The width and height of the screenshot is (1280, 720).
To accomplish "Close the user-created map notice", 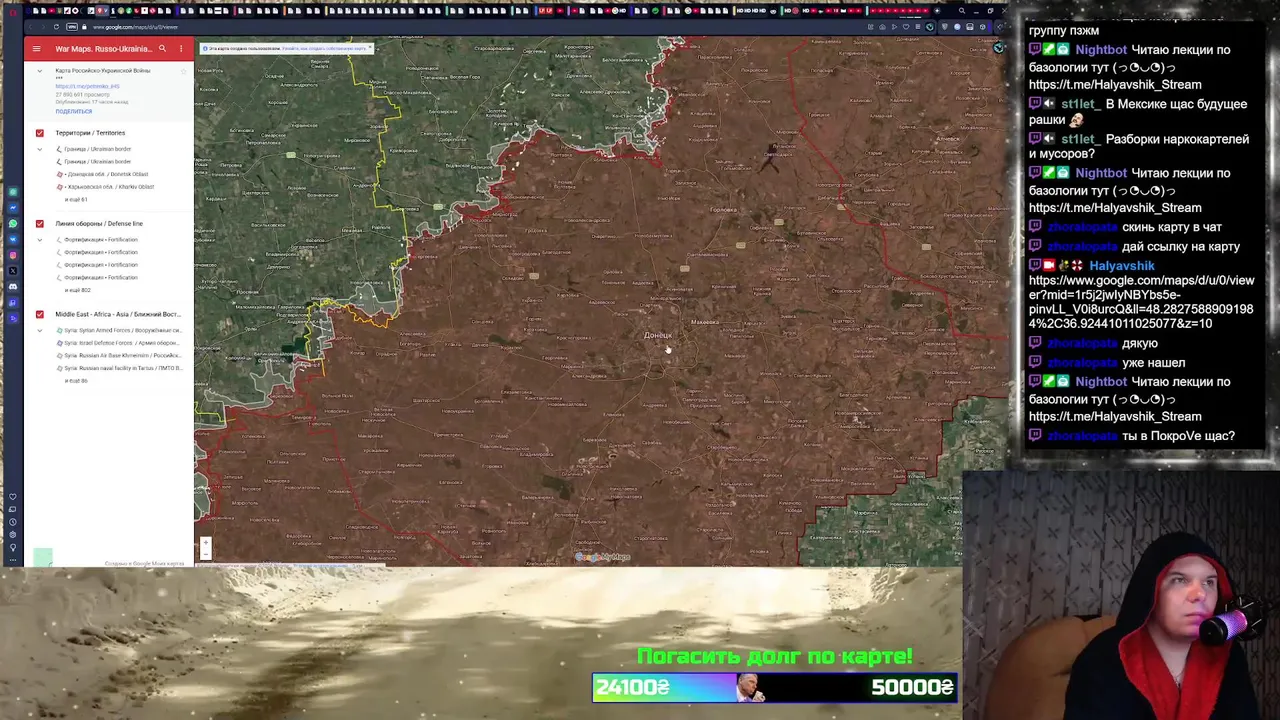I will (x=369, y=48).
